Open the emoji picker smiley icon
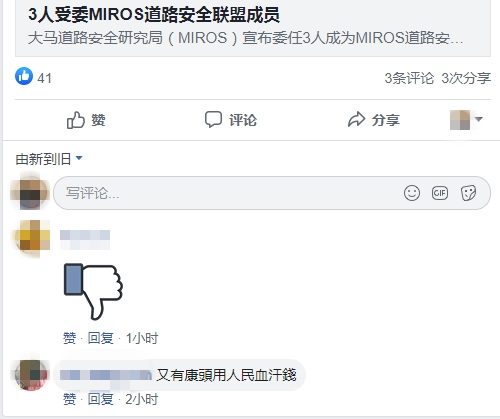 (x=412, y=193)
